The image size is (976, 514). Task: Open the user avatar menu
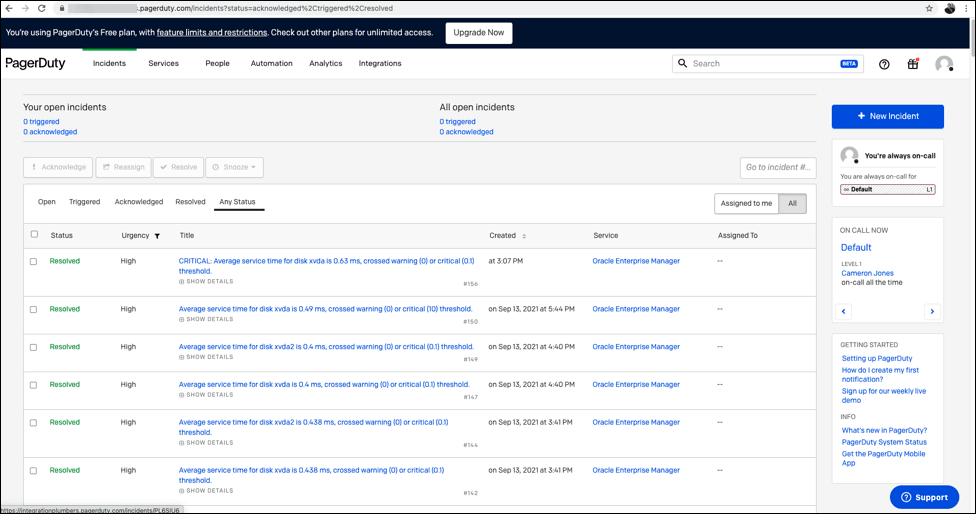click(x=944, y=64)
